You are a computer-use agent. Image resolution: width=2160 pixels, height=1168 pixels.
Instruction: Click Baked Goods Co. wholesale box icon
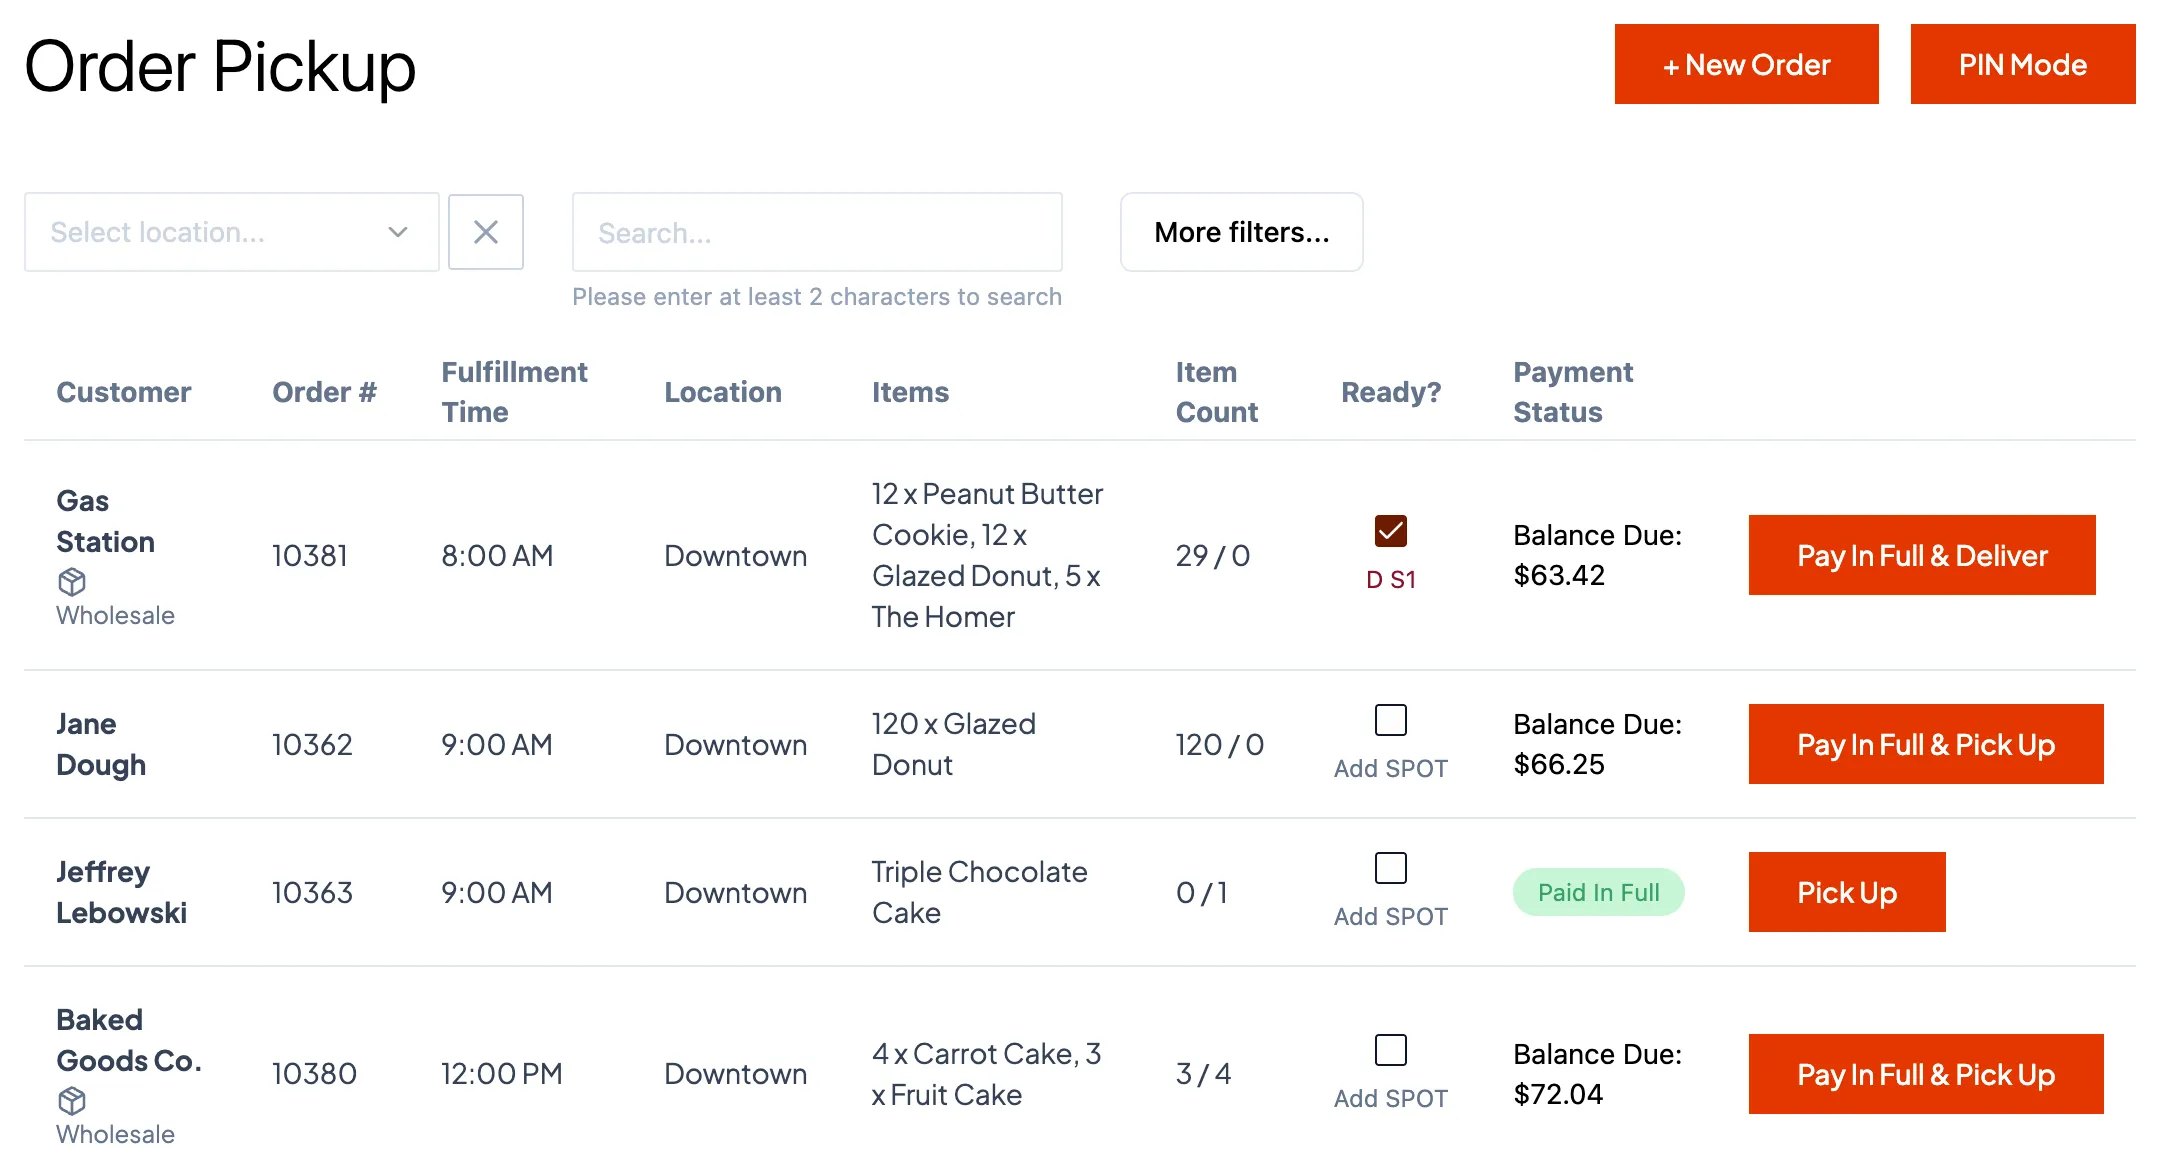72,1100
